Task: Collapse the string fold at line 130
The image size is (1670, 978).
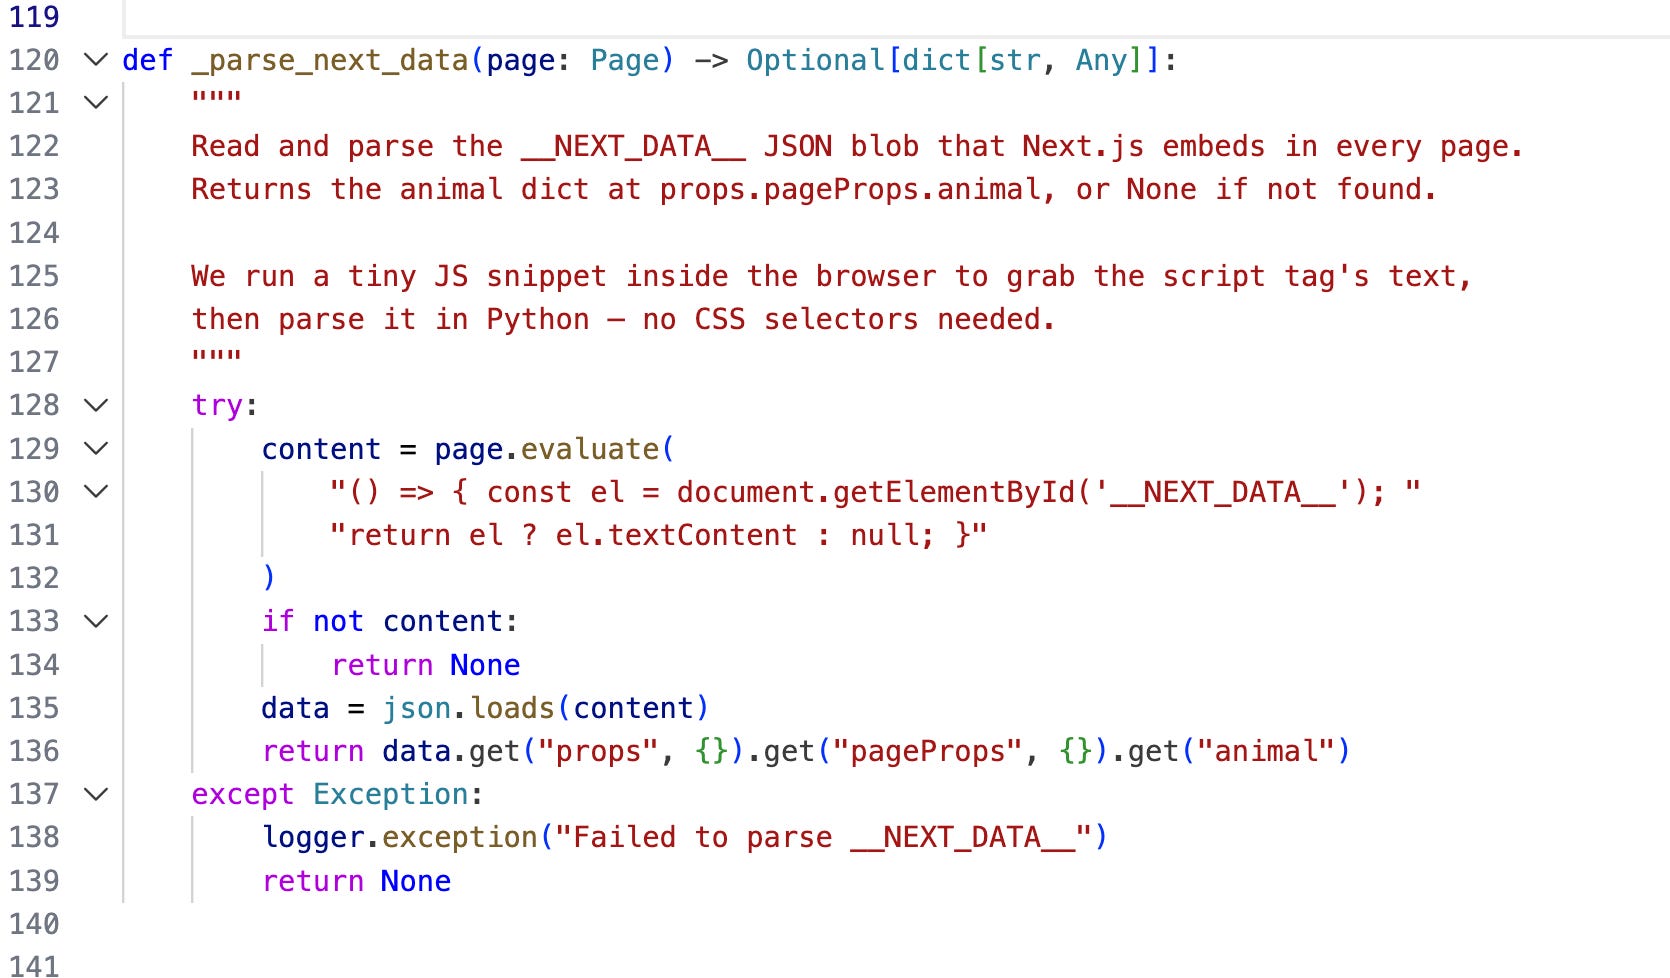Action: pos(96,492)
